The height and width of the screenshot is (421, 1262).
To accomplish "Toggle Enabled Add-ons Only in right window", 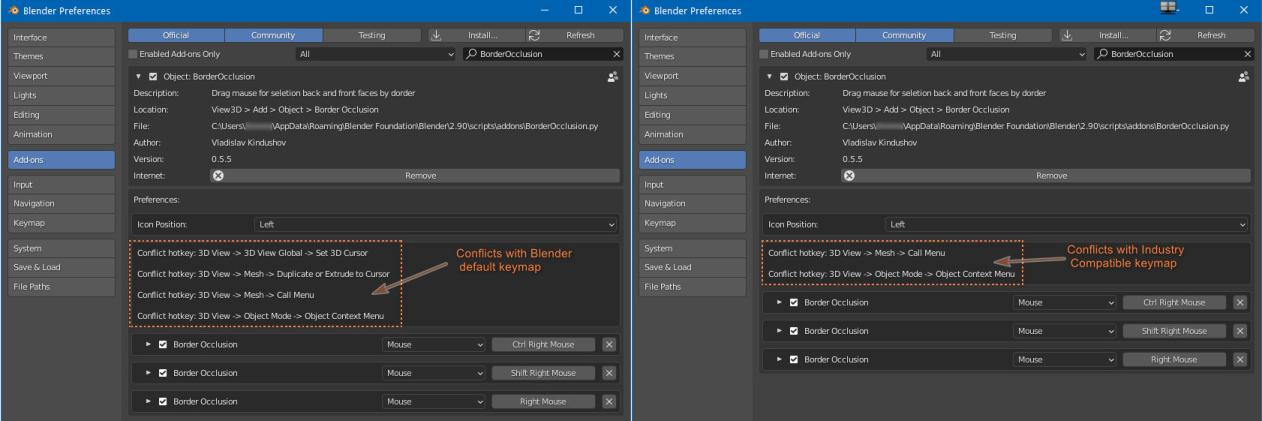I will coord(764,54).
